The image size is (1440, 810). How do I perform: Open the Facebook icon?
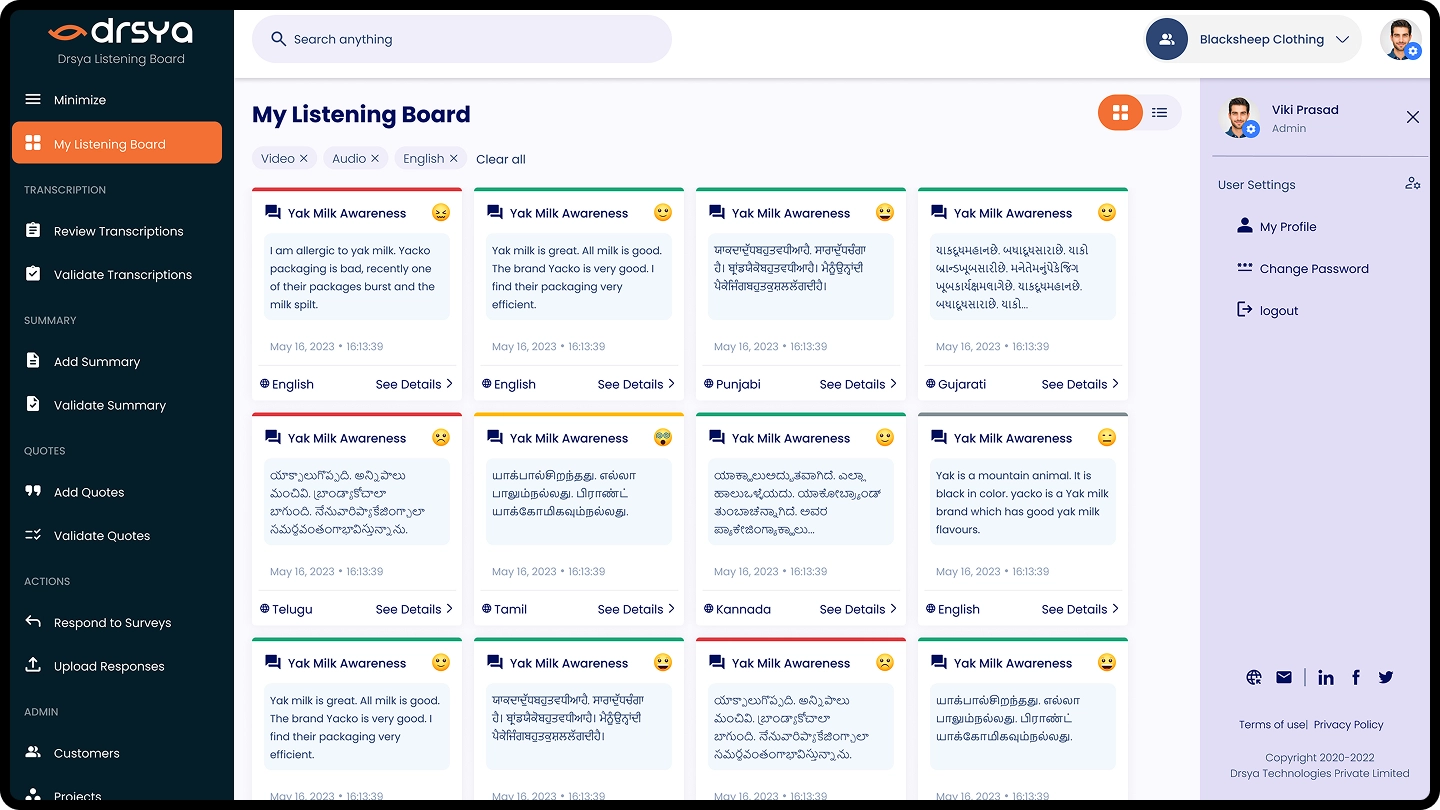tap(1356, 677)
